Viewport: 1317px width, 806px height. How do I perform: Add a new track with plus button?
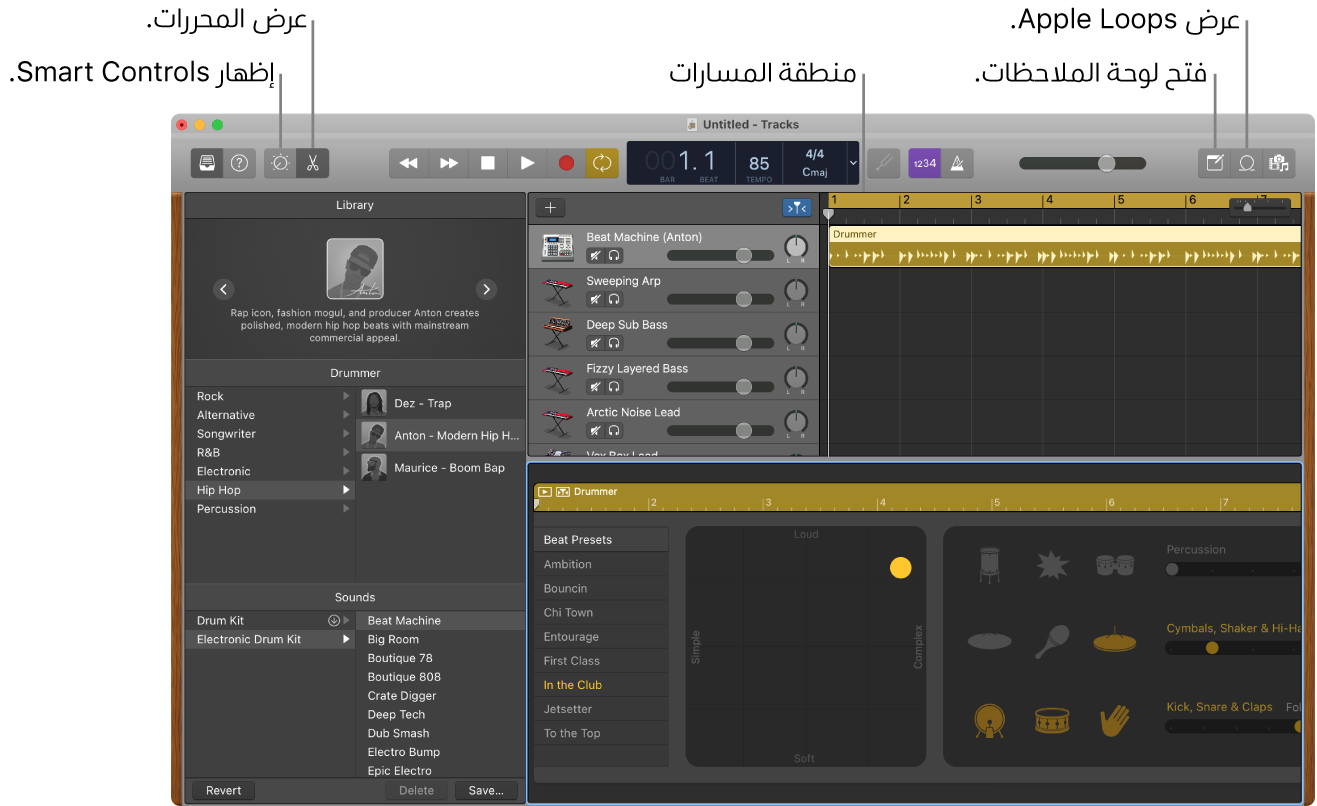[550, 208]
